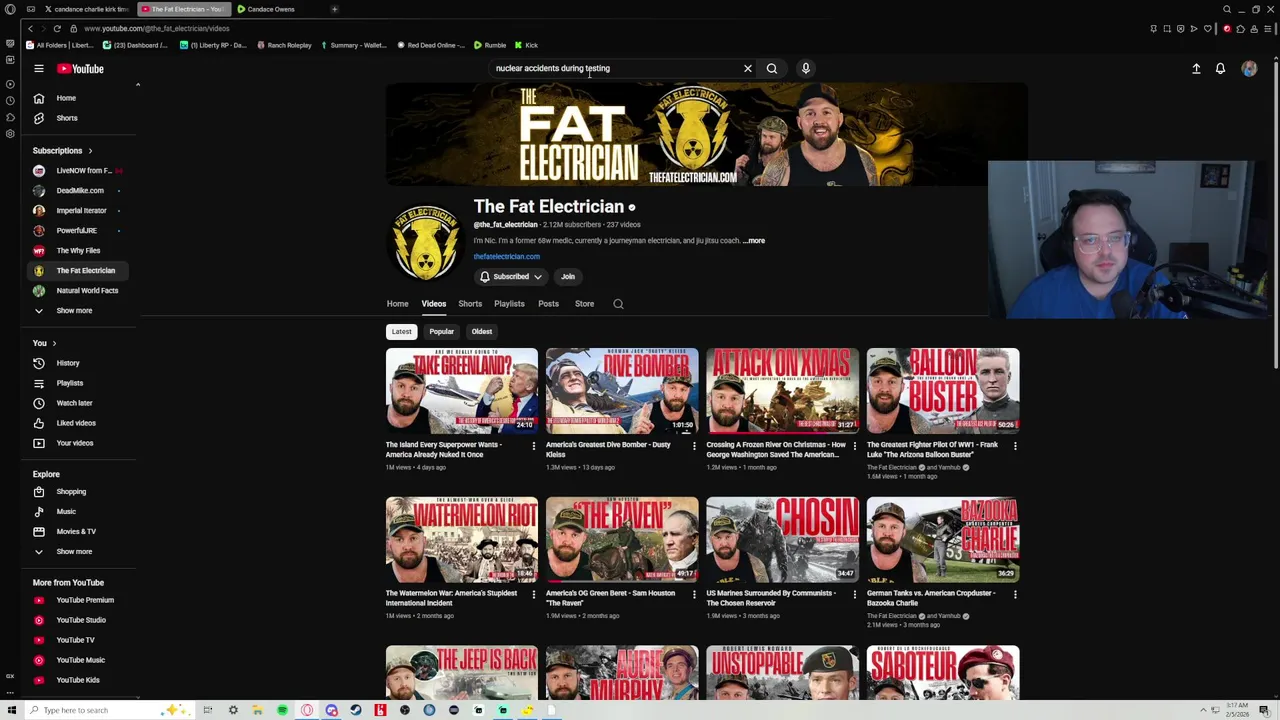The width and height of the screenshot is (1280, 720).
Task: Select the Latest sort chip
Action: 401,332
